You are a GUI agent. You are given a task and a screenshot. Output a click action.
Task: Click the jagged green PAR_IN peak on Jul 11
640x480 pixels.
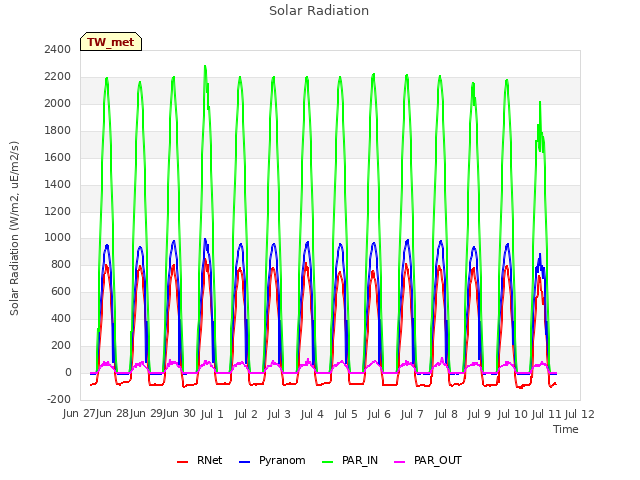click(540, 102)
